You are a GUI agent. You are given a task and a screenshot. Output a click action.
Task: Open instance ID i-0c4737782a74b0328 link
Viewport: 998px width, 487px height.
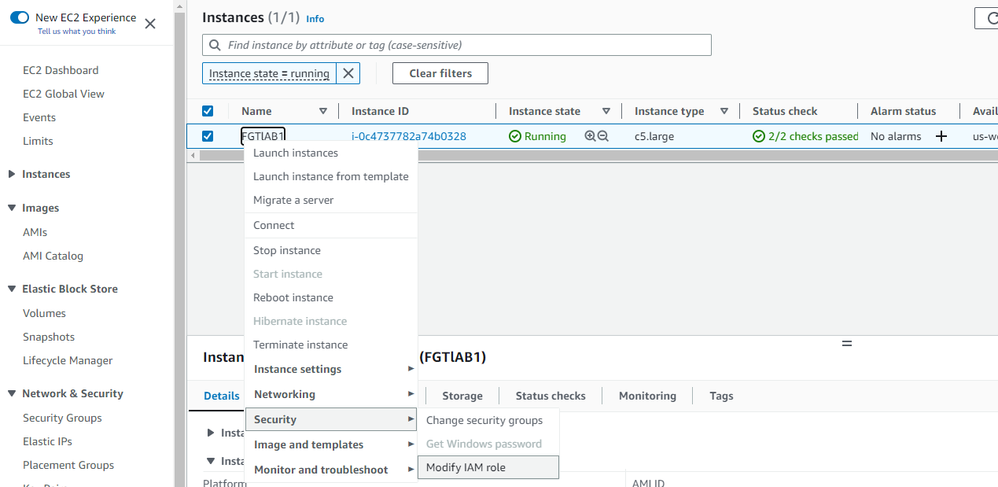click(409, 136)
